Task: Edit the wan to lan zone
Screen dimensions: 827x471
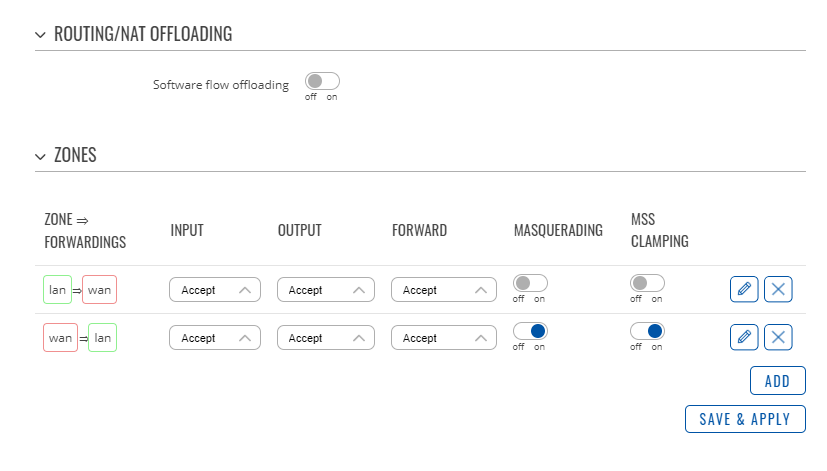Action: click(x=744, y=337)
